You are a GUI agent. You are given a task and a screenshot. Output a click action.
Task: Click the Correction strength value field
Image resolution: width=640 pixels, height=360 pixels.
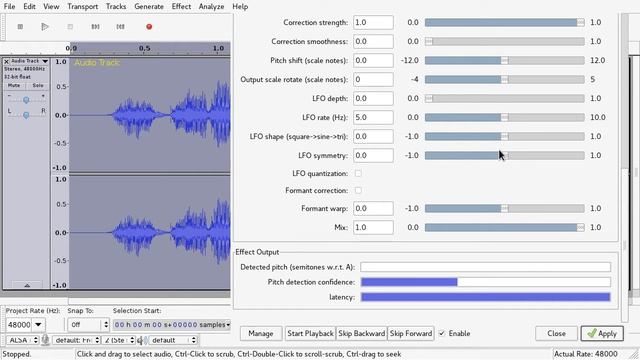coord(373,22)
